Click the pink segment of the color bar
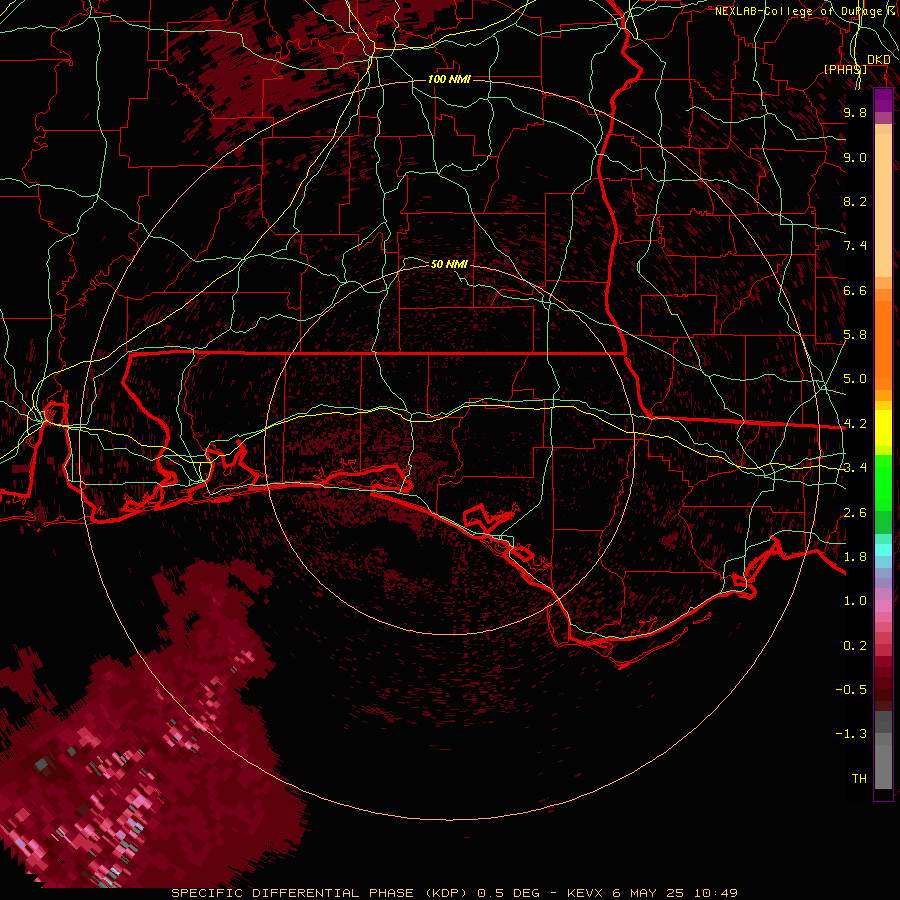 (883, 606)
